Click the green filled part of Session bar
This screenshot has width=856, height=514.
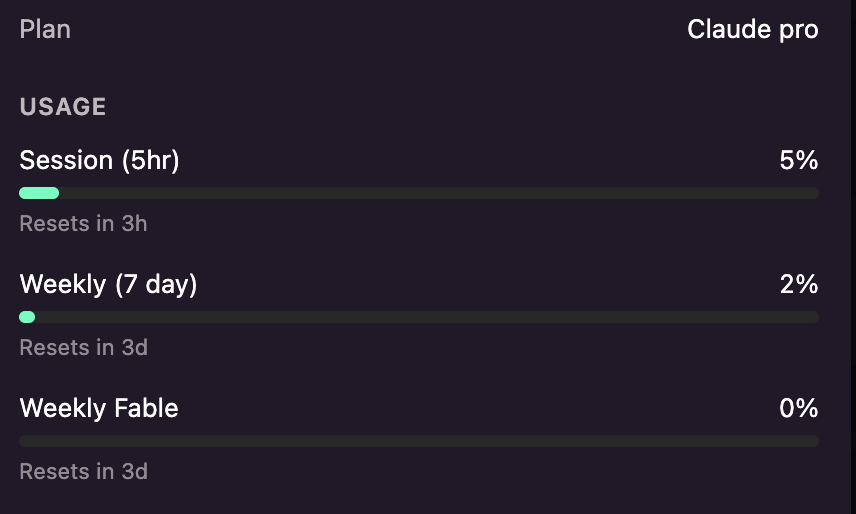click(39, 193)
